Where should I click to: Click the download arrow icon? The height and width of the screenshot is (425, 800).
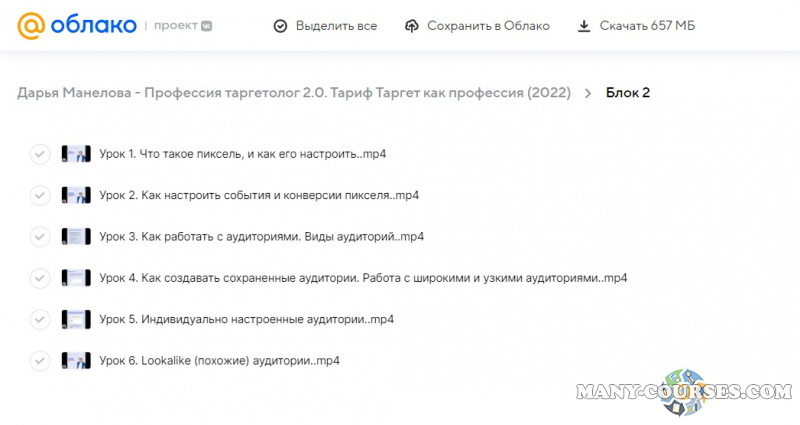pyautogui.click(x=584, y=26)
